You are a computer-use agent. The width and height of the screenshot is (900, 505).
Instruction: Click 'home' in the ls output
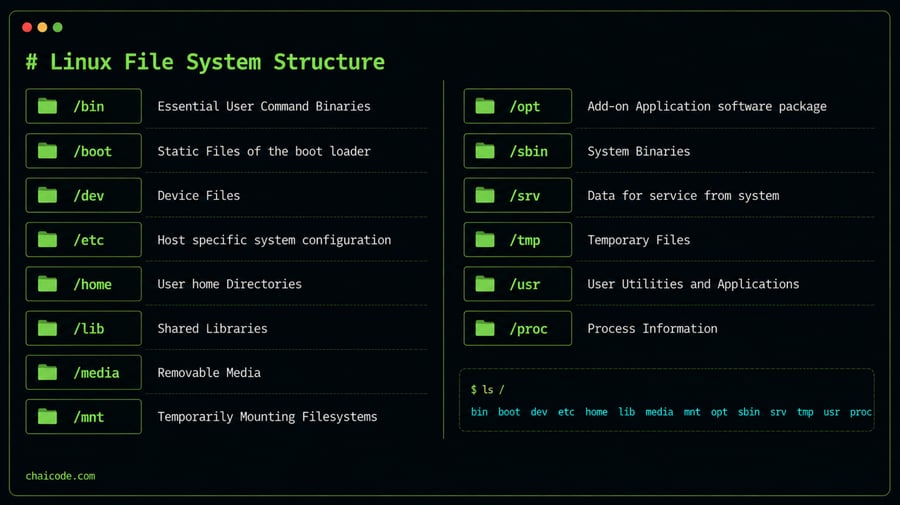(x=596, y=411)
